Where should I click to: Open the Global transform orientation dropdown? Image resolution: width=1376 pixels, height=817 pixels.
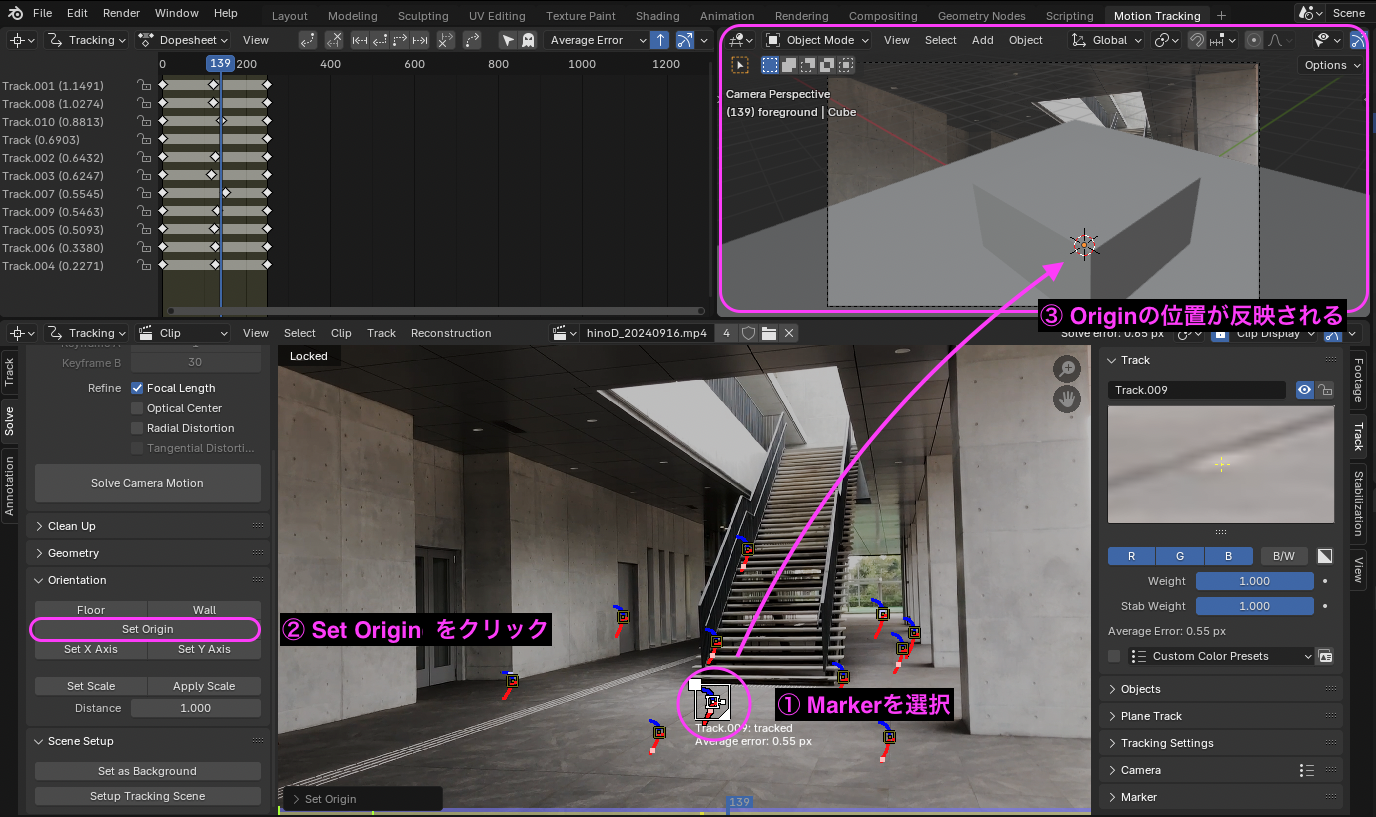1106,40
